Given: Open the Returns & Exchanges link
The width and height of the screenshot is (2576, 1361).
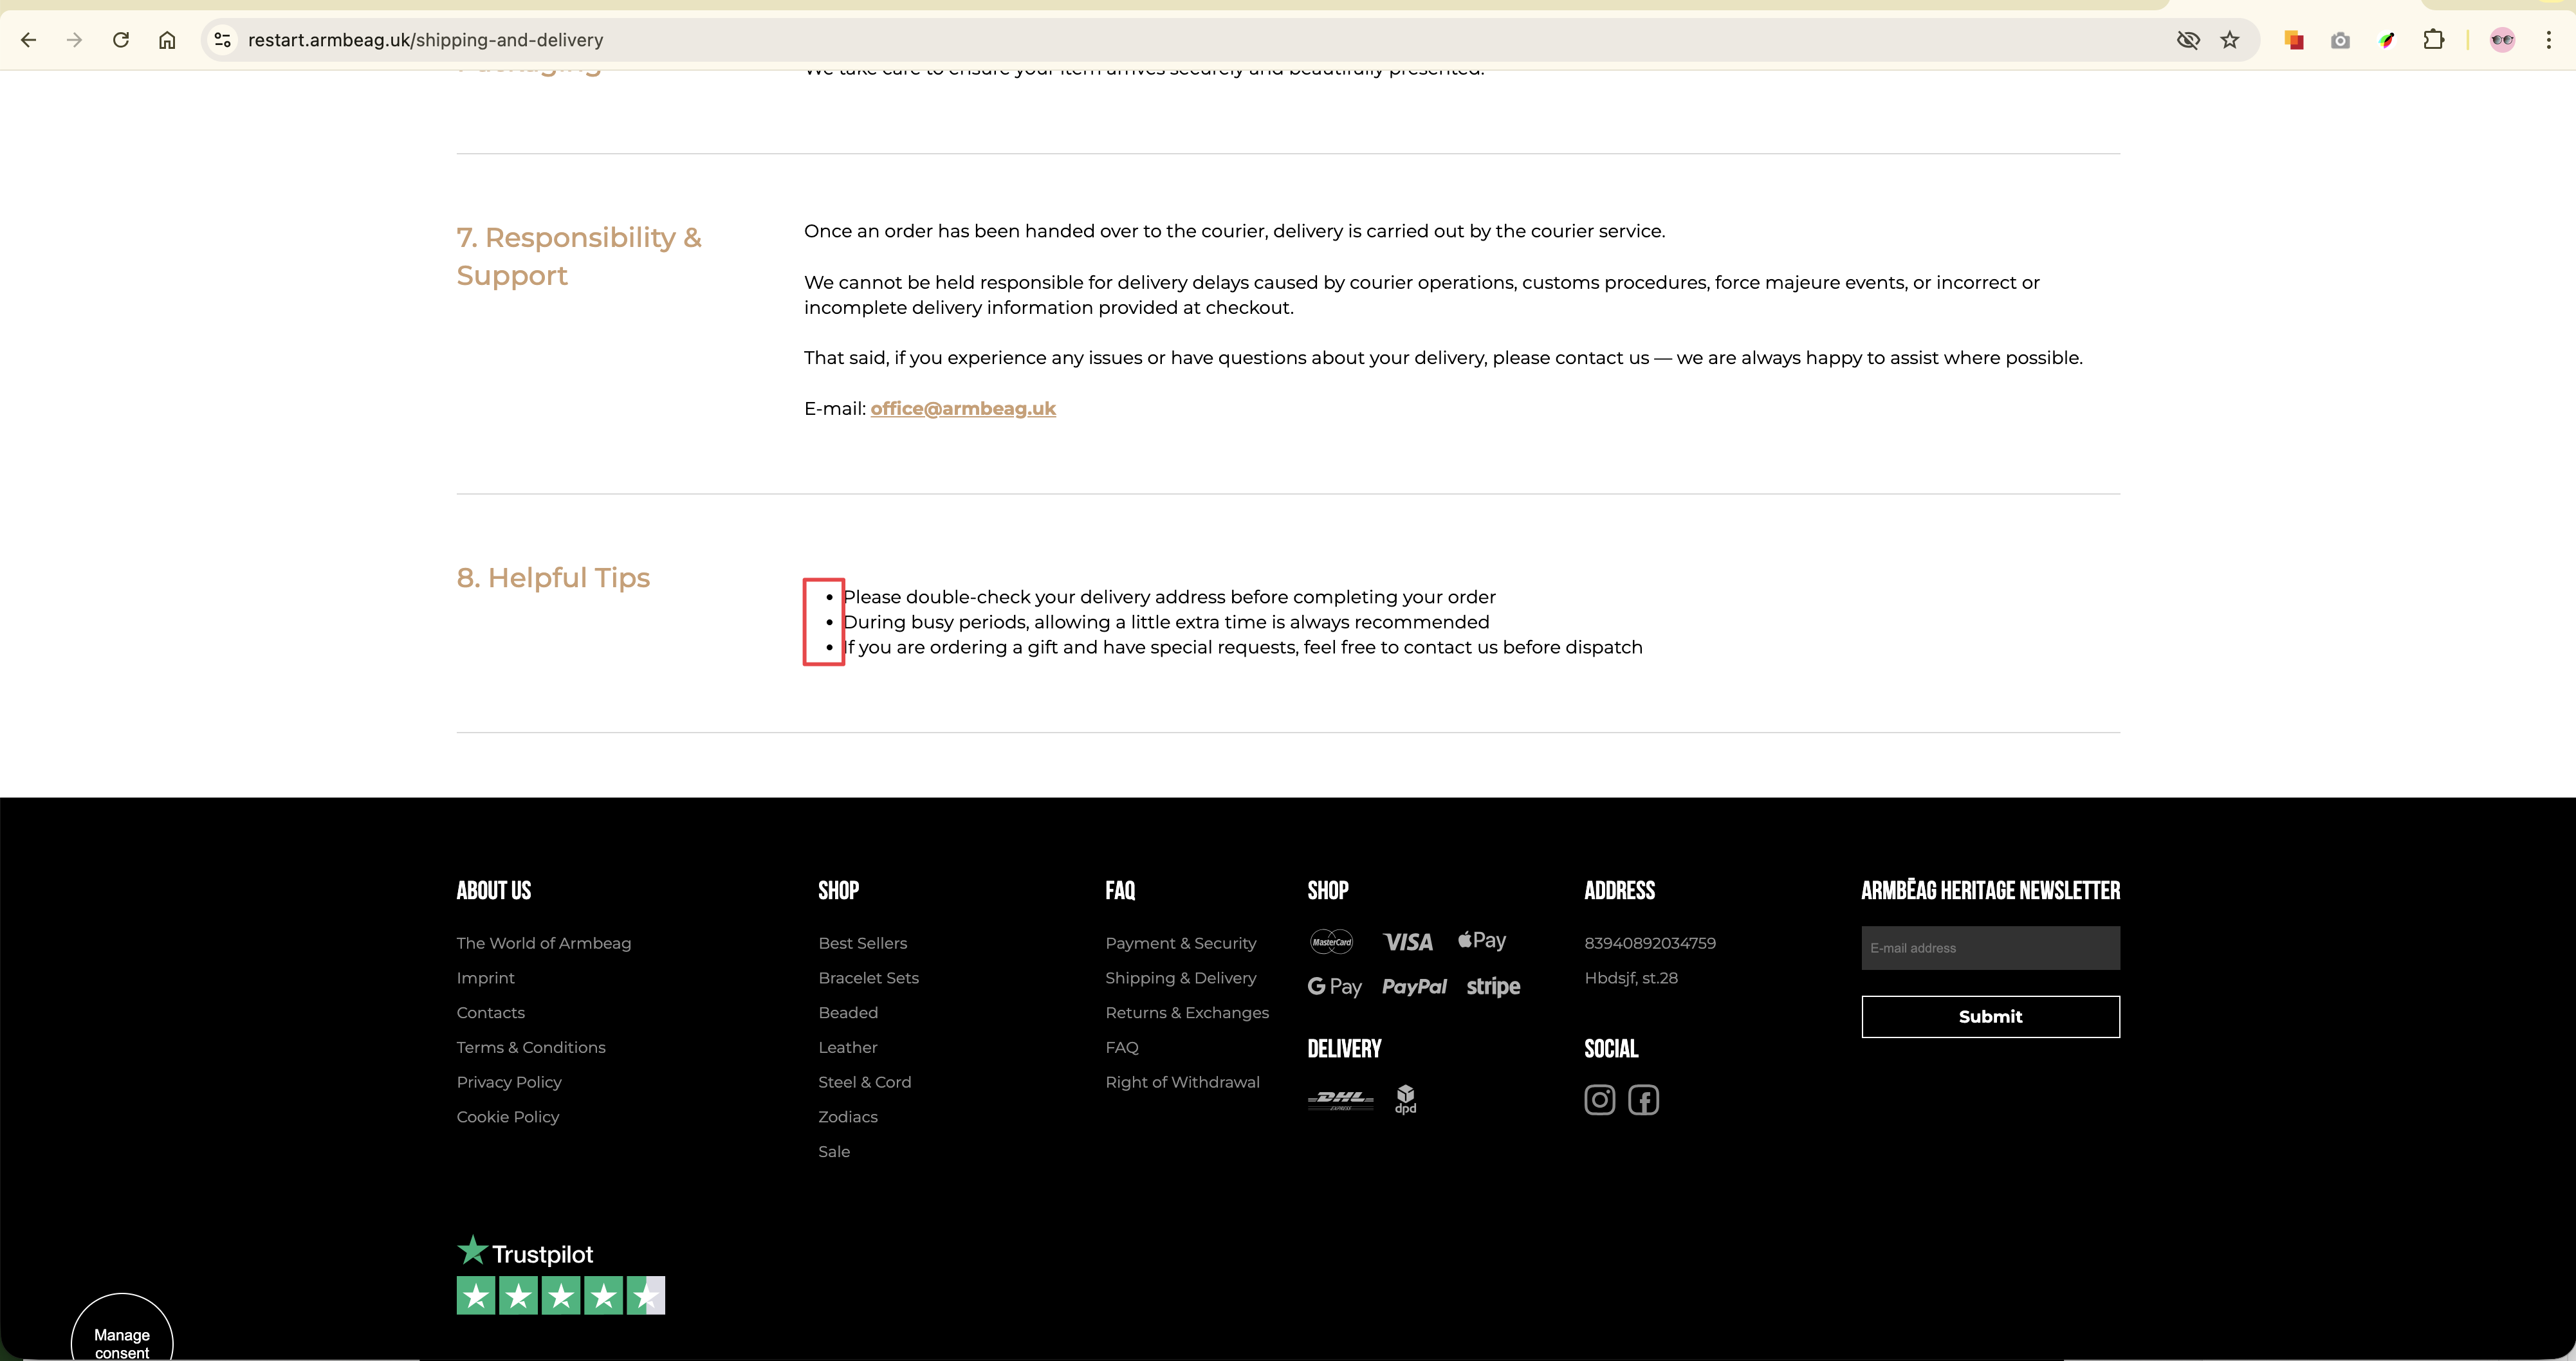Looking at the screenshot, I should [1186, 1013].
